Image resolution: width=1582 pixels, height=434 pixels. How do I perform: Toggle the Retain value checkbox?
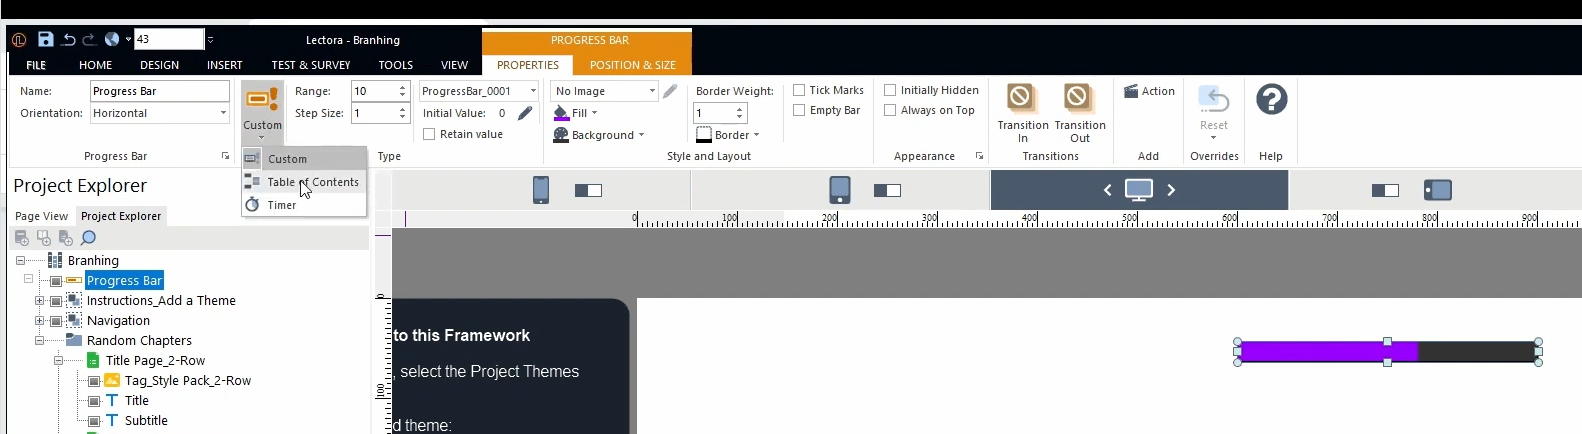click(429, 134)
